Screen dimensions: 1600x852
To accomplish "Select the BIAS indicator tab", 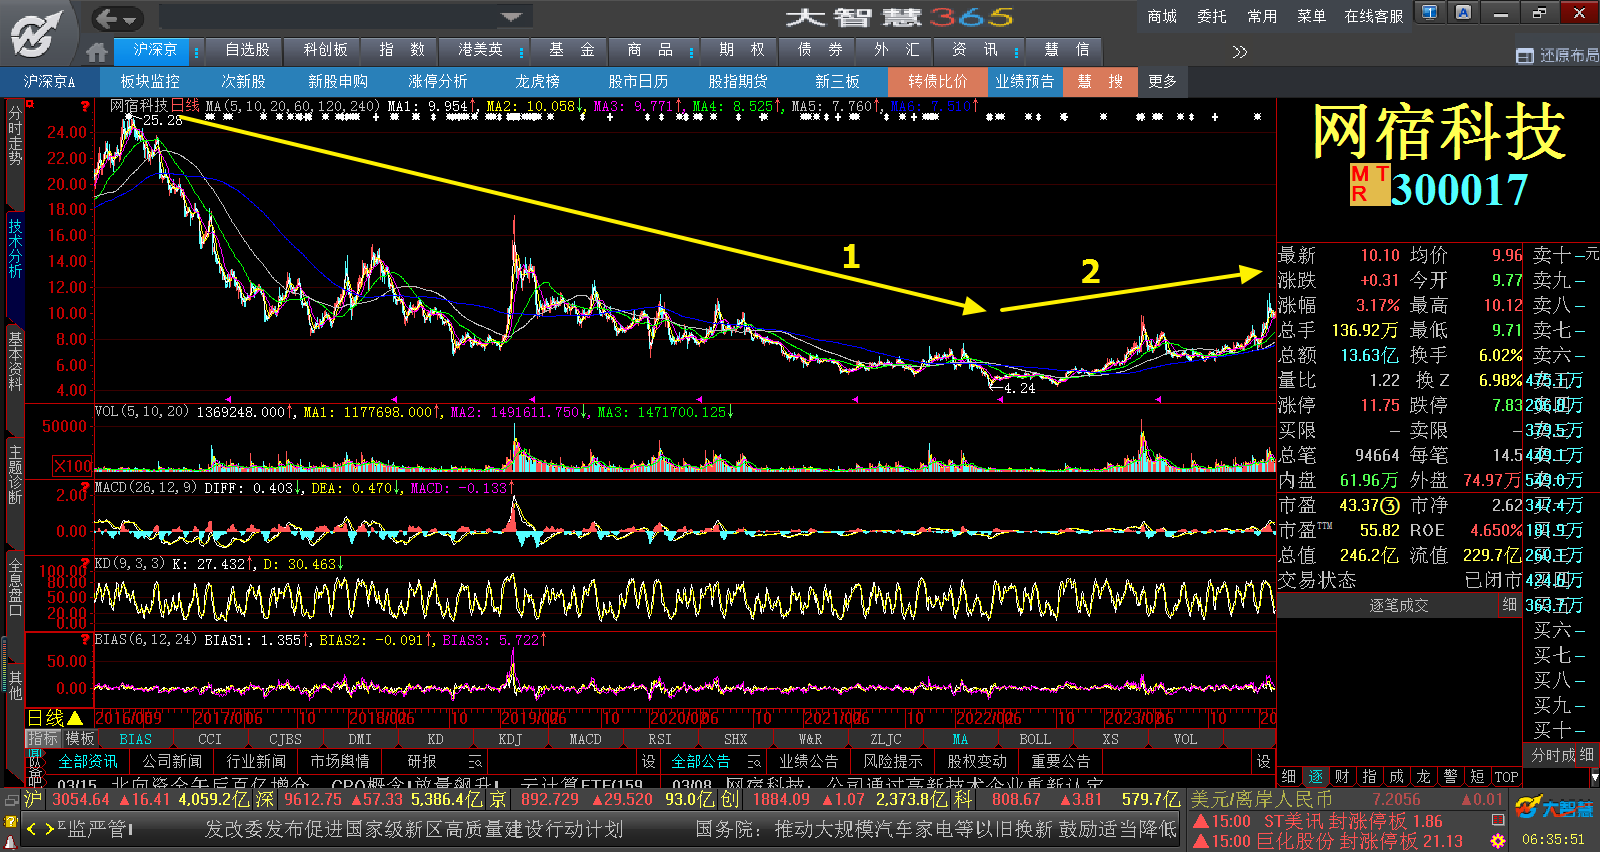I will point(136,739).
